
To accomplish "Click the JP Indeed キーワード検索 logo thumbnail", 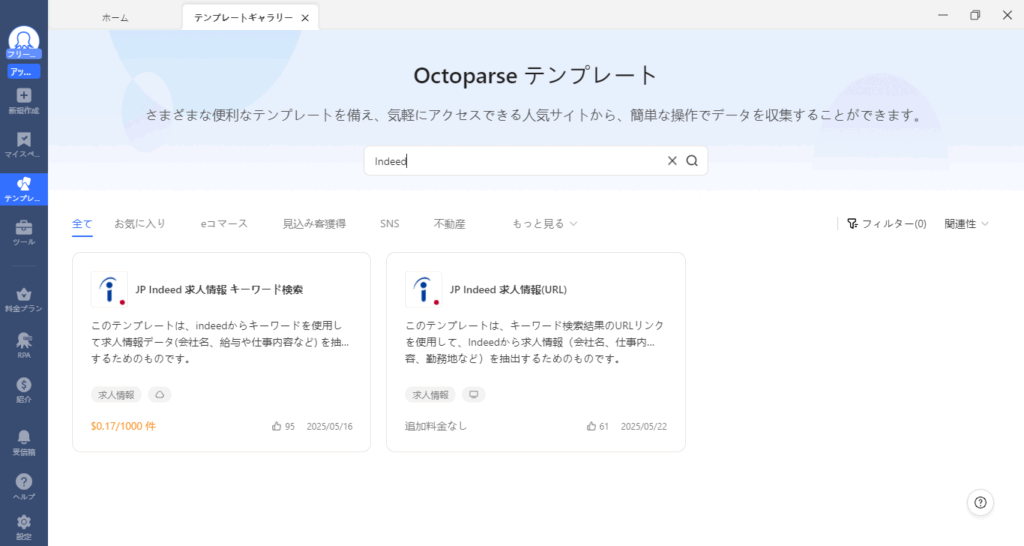I will tap(109, 289).
